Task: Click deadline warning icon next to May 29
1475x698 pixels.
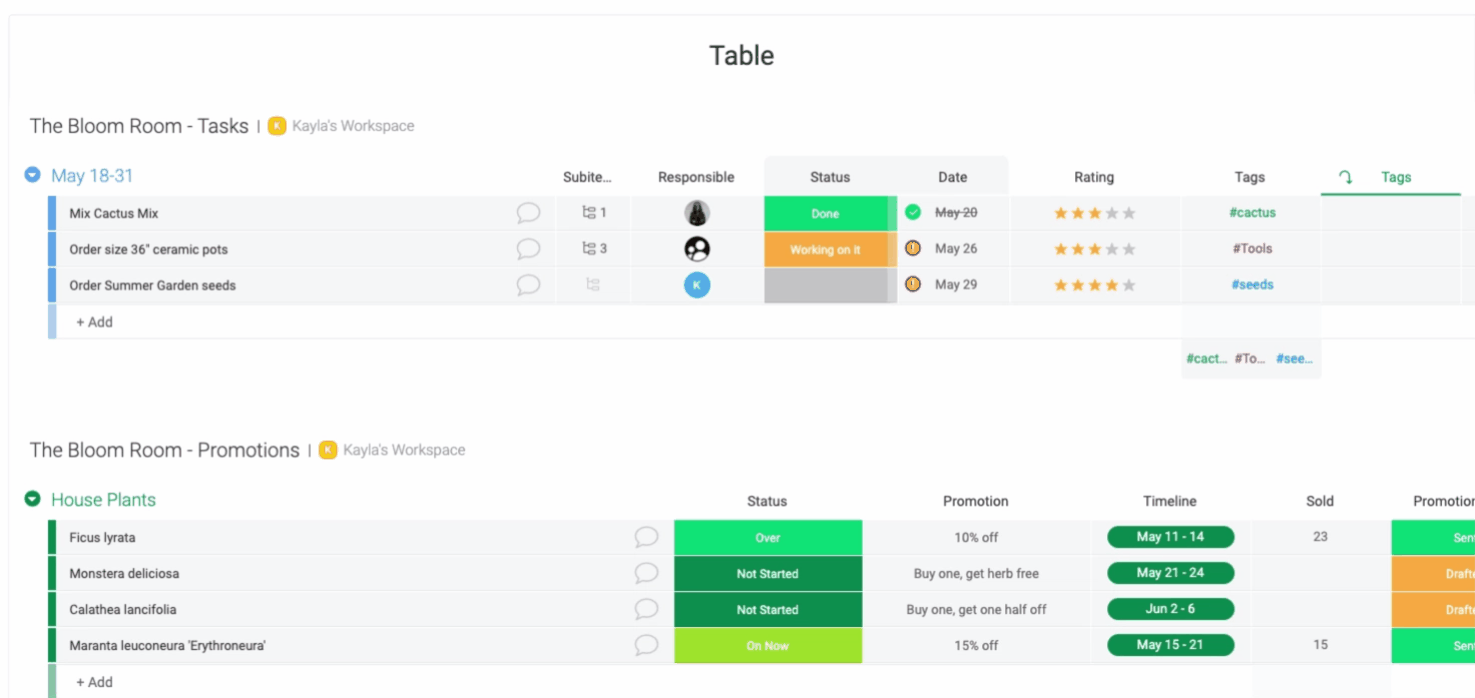Action: tap(913, 284)
